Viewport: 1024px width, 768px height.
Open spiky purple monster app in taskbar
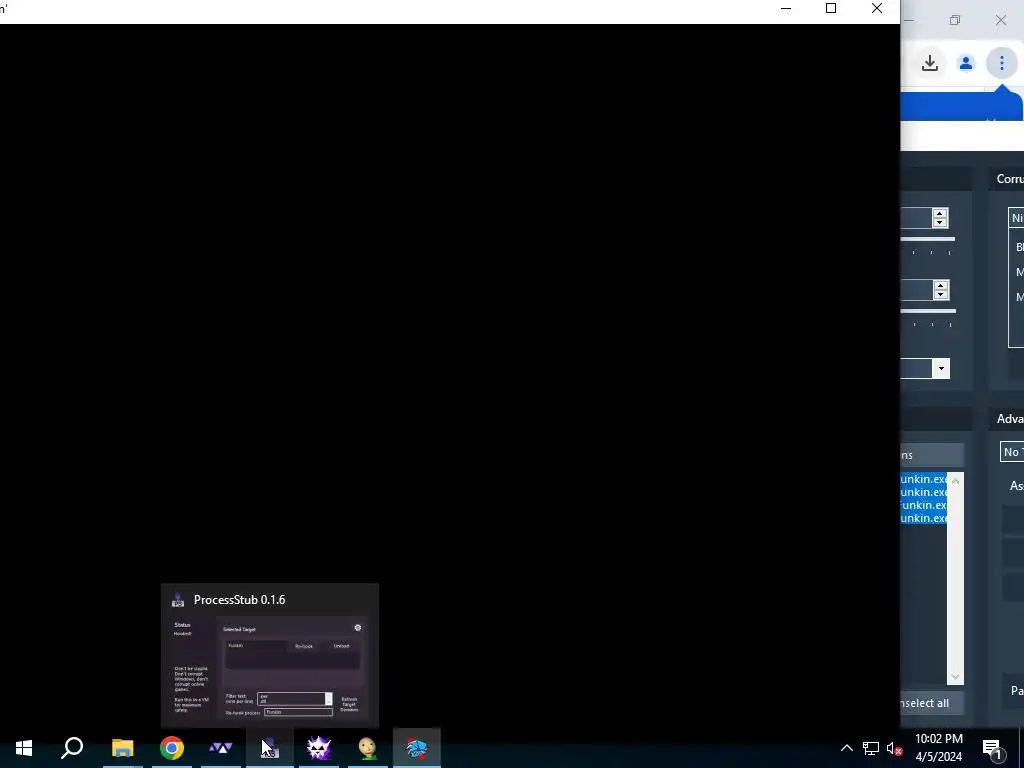[x=319, y=748]
